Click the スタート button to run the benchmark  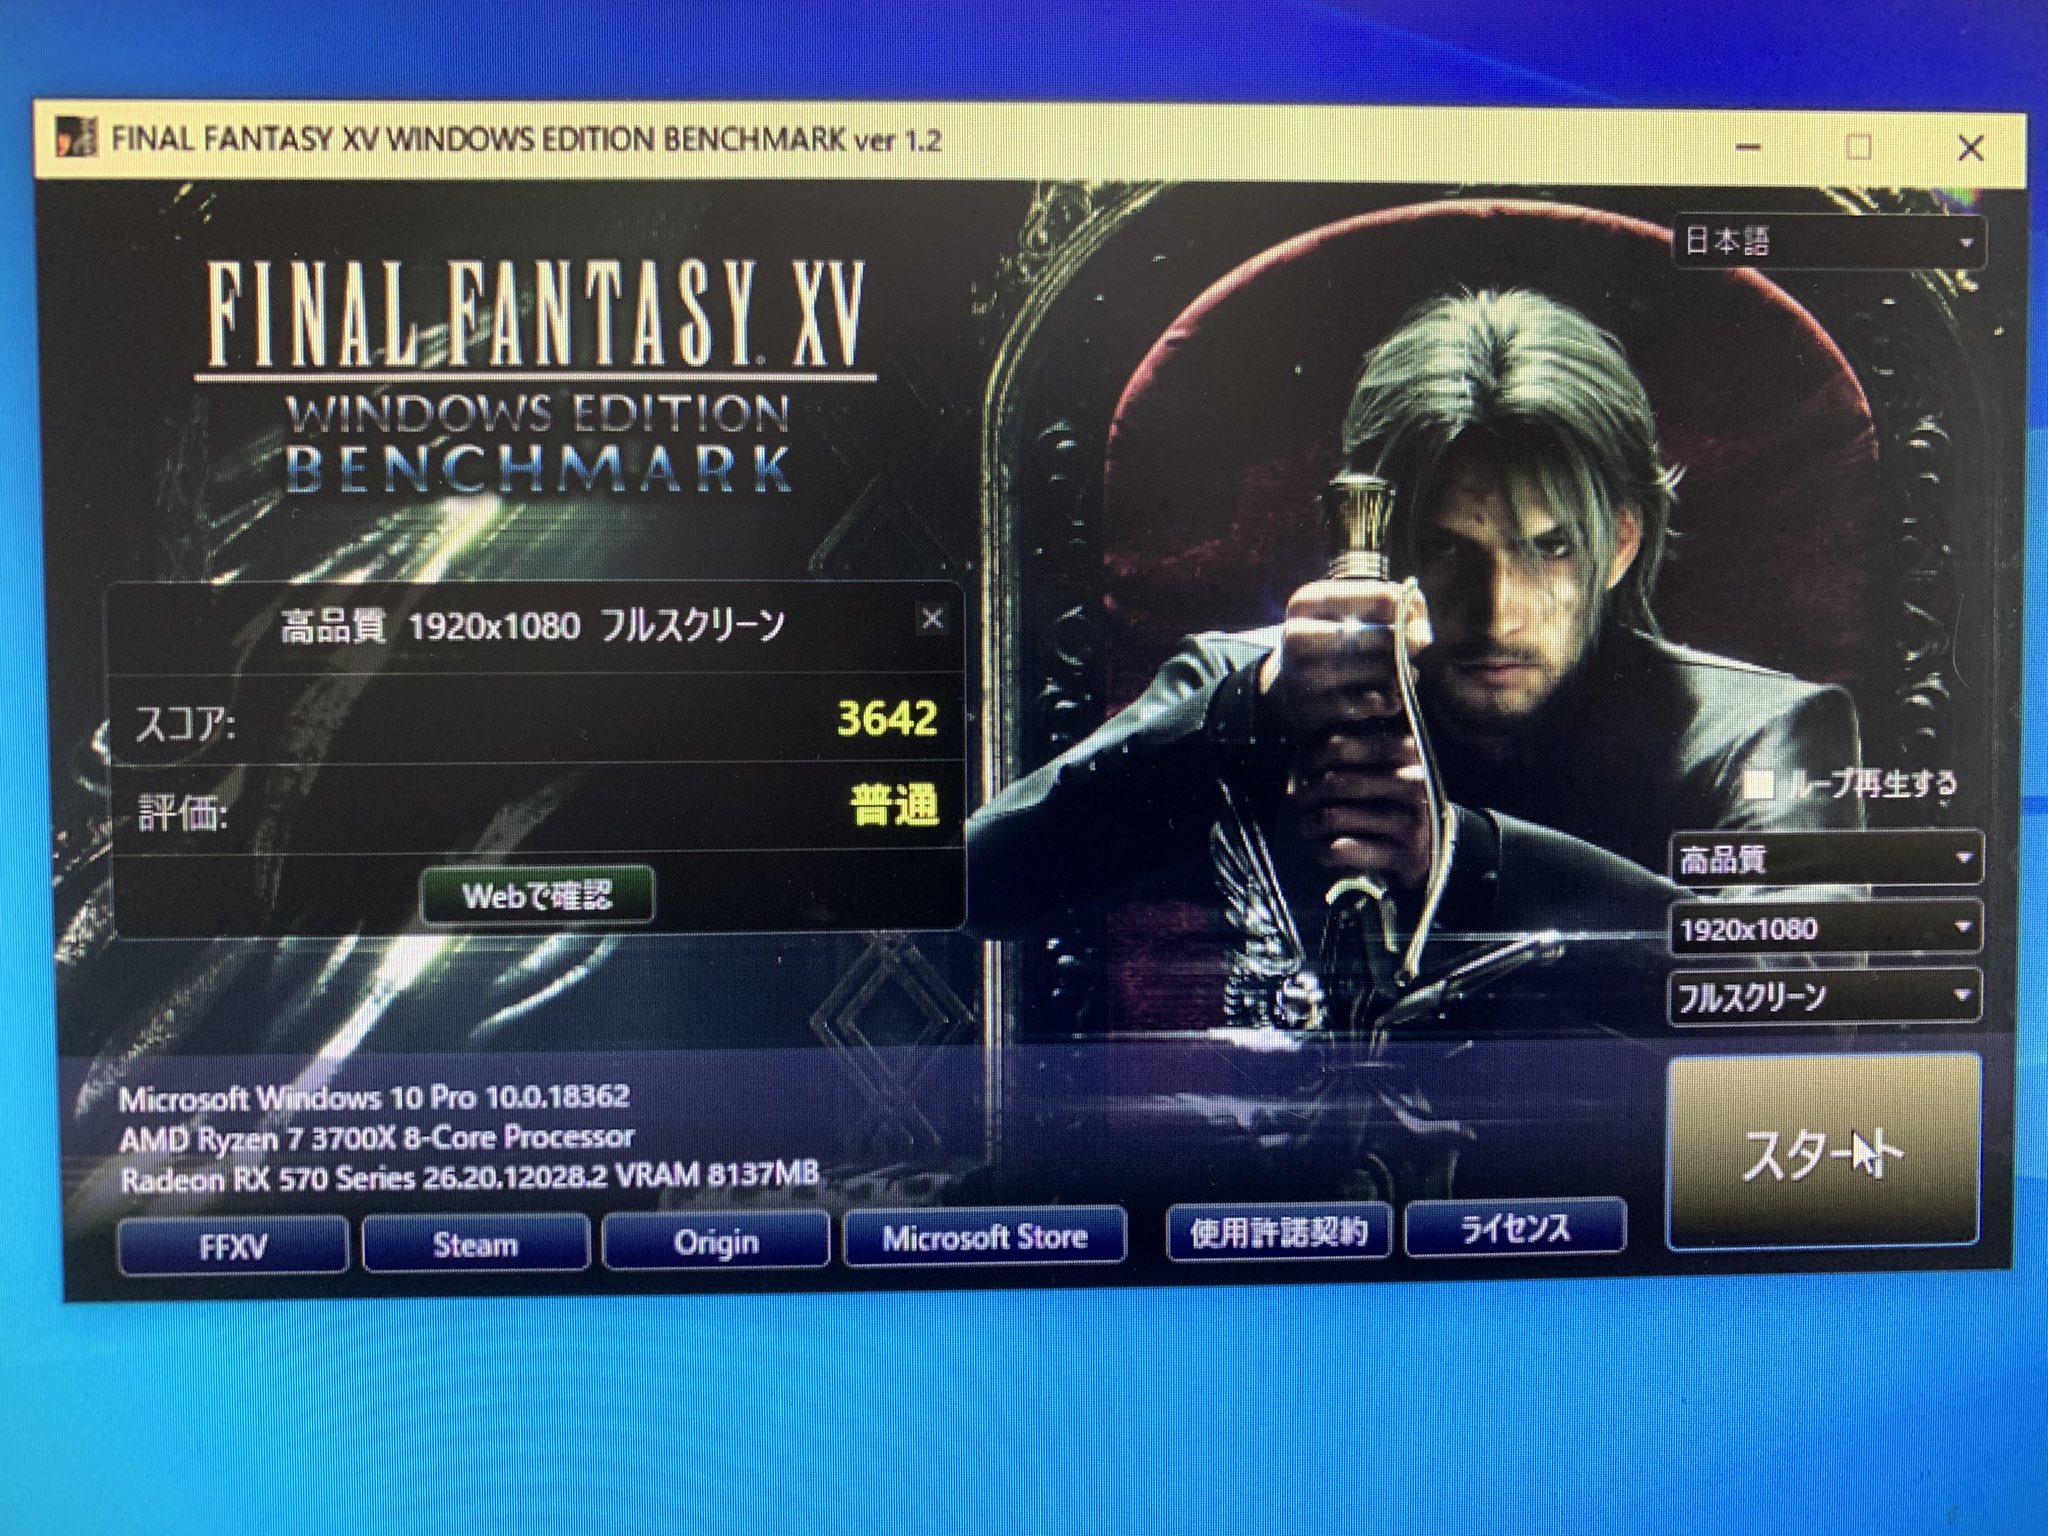(1823, 1152)
